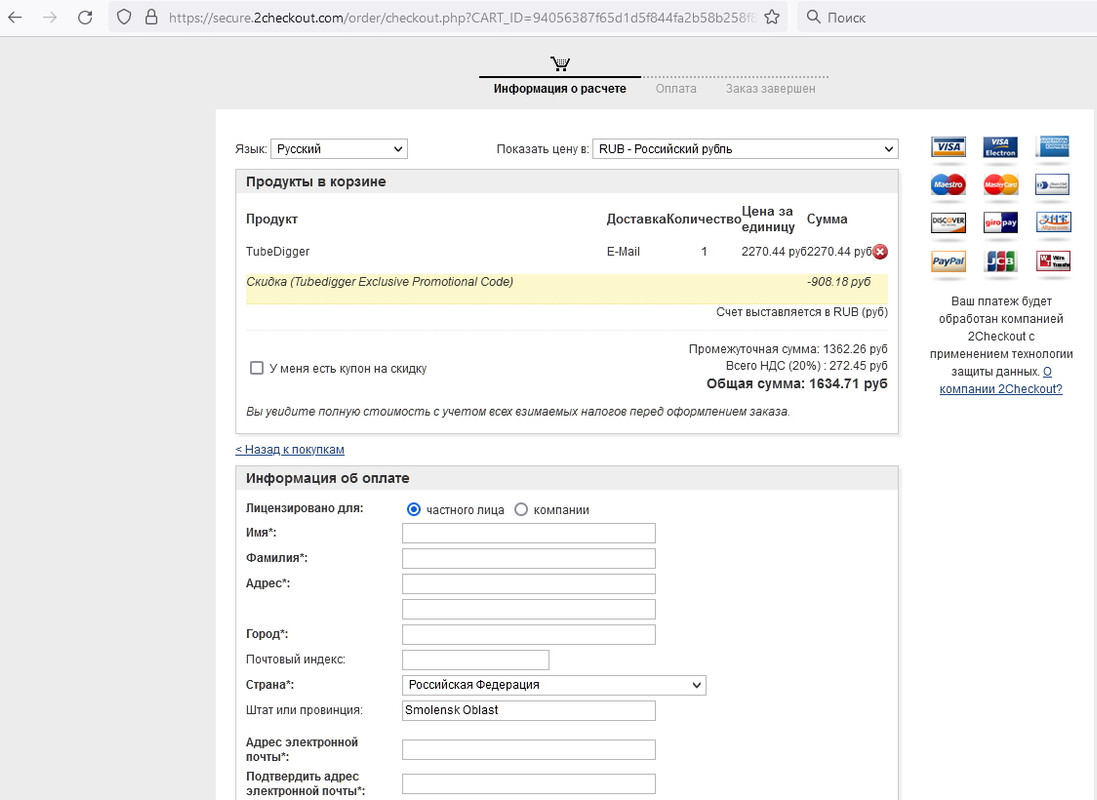
Task: Click the American Express logo
Action: coord(1053,147)
